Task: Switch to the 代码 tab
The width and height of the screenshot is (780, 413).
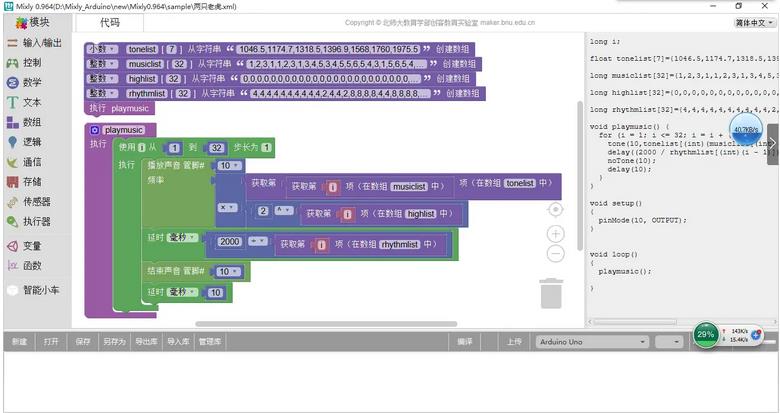Action: 109,22
